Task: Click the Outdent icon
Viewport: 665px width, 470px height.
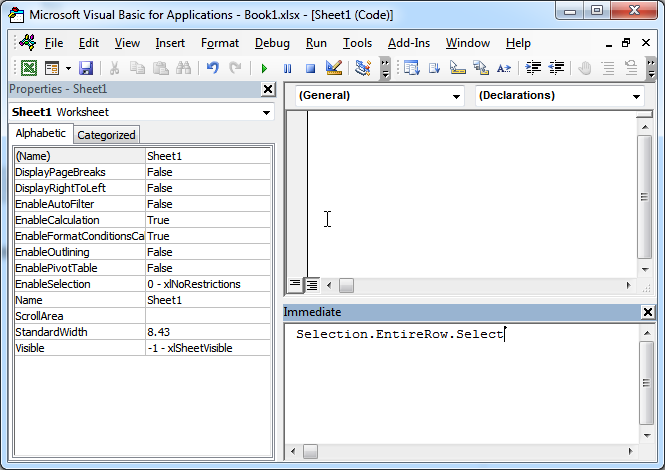Action: 556,68
